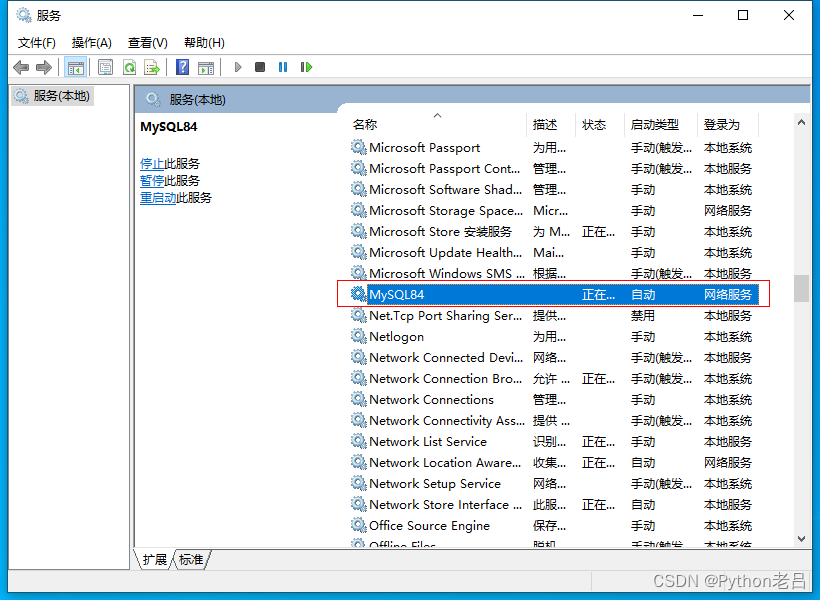Select the Microsoft Software Shad... service
This screenshot has width=820, height=600.
coord(554,189)
